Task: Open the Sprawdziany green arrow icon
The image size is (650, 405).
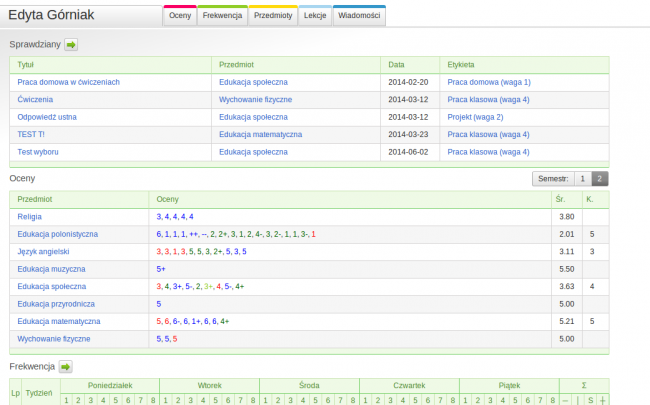Action: 71,44
